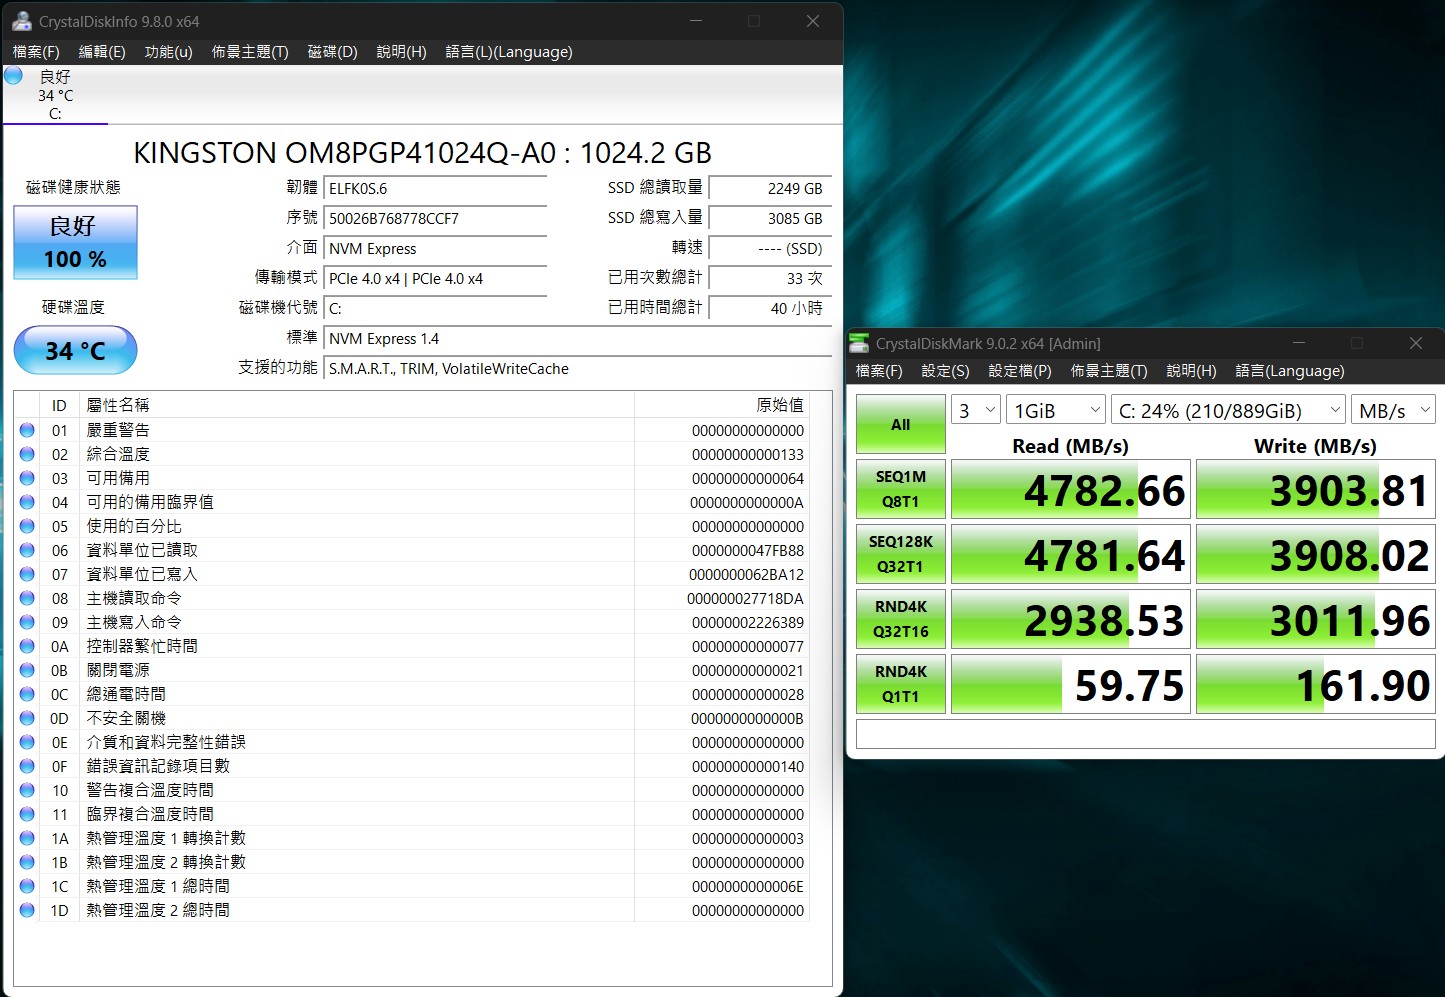The height and width of the screenshot is (997, 1445).
Task: Click status icon for 主機讀取命令 row
Action: tap(27, 598)
